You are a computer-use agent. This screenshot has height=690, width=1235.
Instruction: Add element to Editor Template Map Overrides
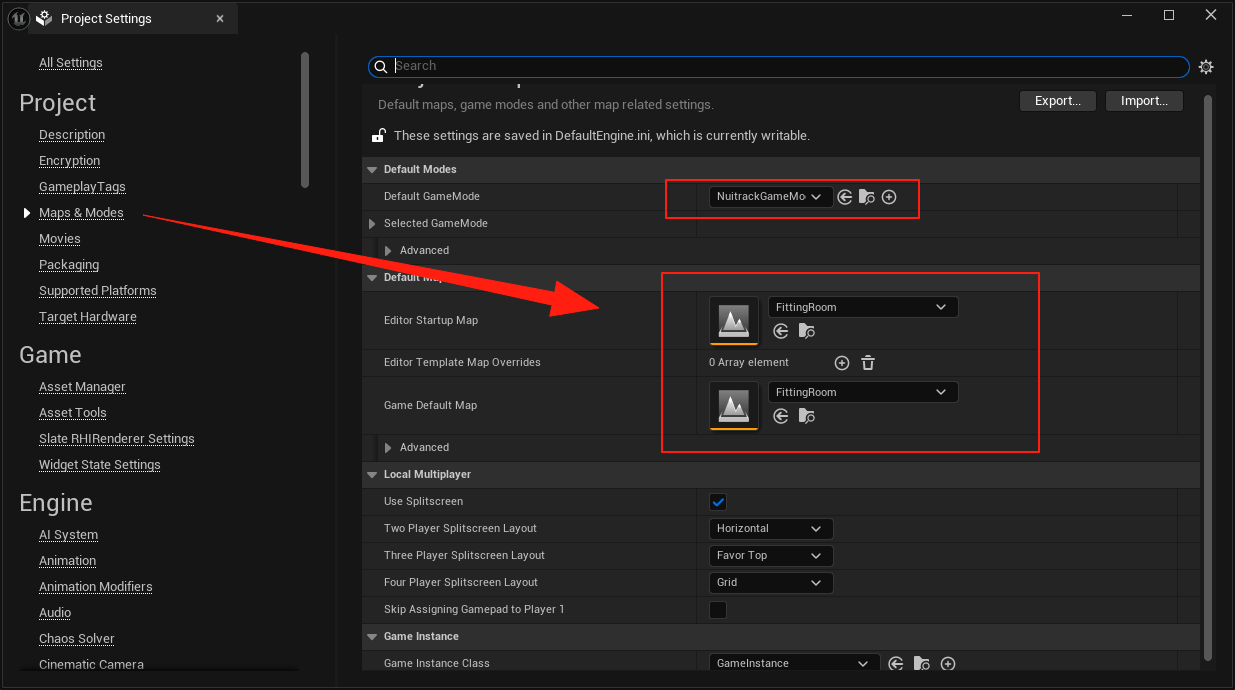pyautogui.click(x=842, y=363)
